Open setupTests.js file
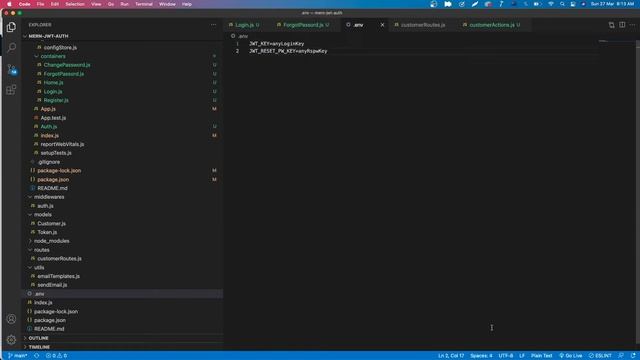The width and height of the screenshot is (640, 360). [56, 153]
